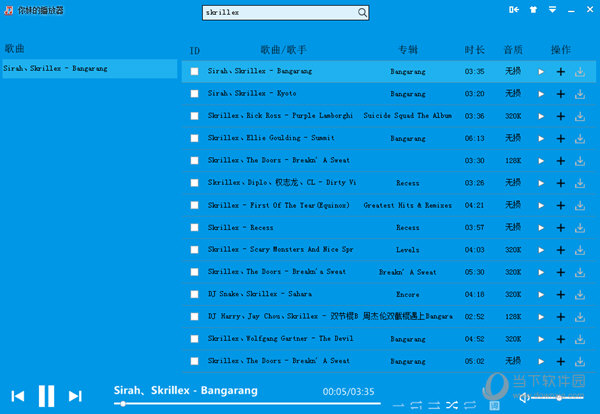Viewport: 600px width, 414px height.
Task: Download Sirah, Skrillex - Bangarang
Action: pyautogui.click(x=580, y=72)
